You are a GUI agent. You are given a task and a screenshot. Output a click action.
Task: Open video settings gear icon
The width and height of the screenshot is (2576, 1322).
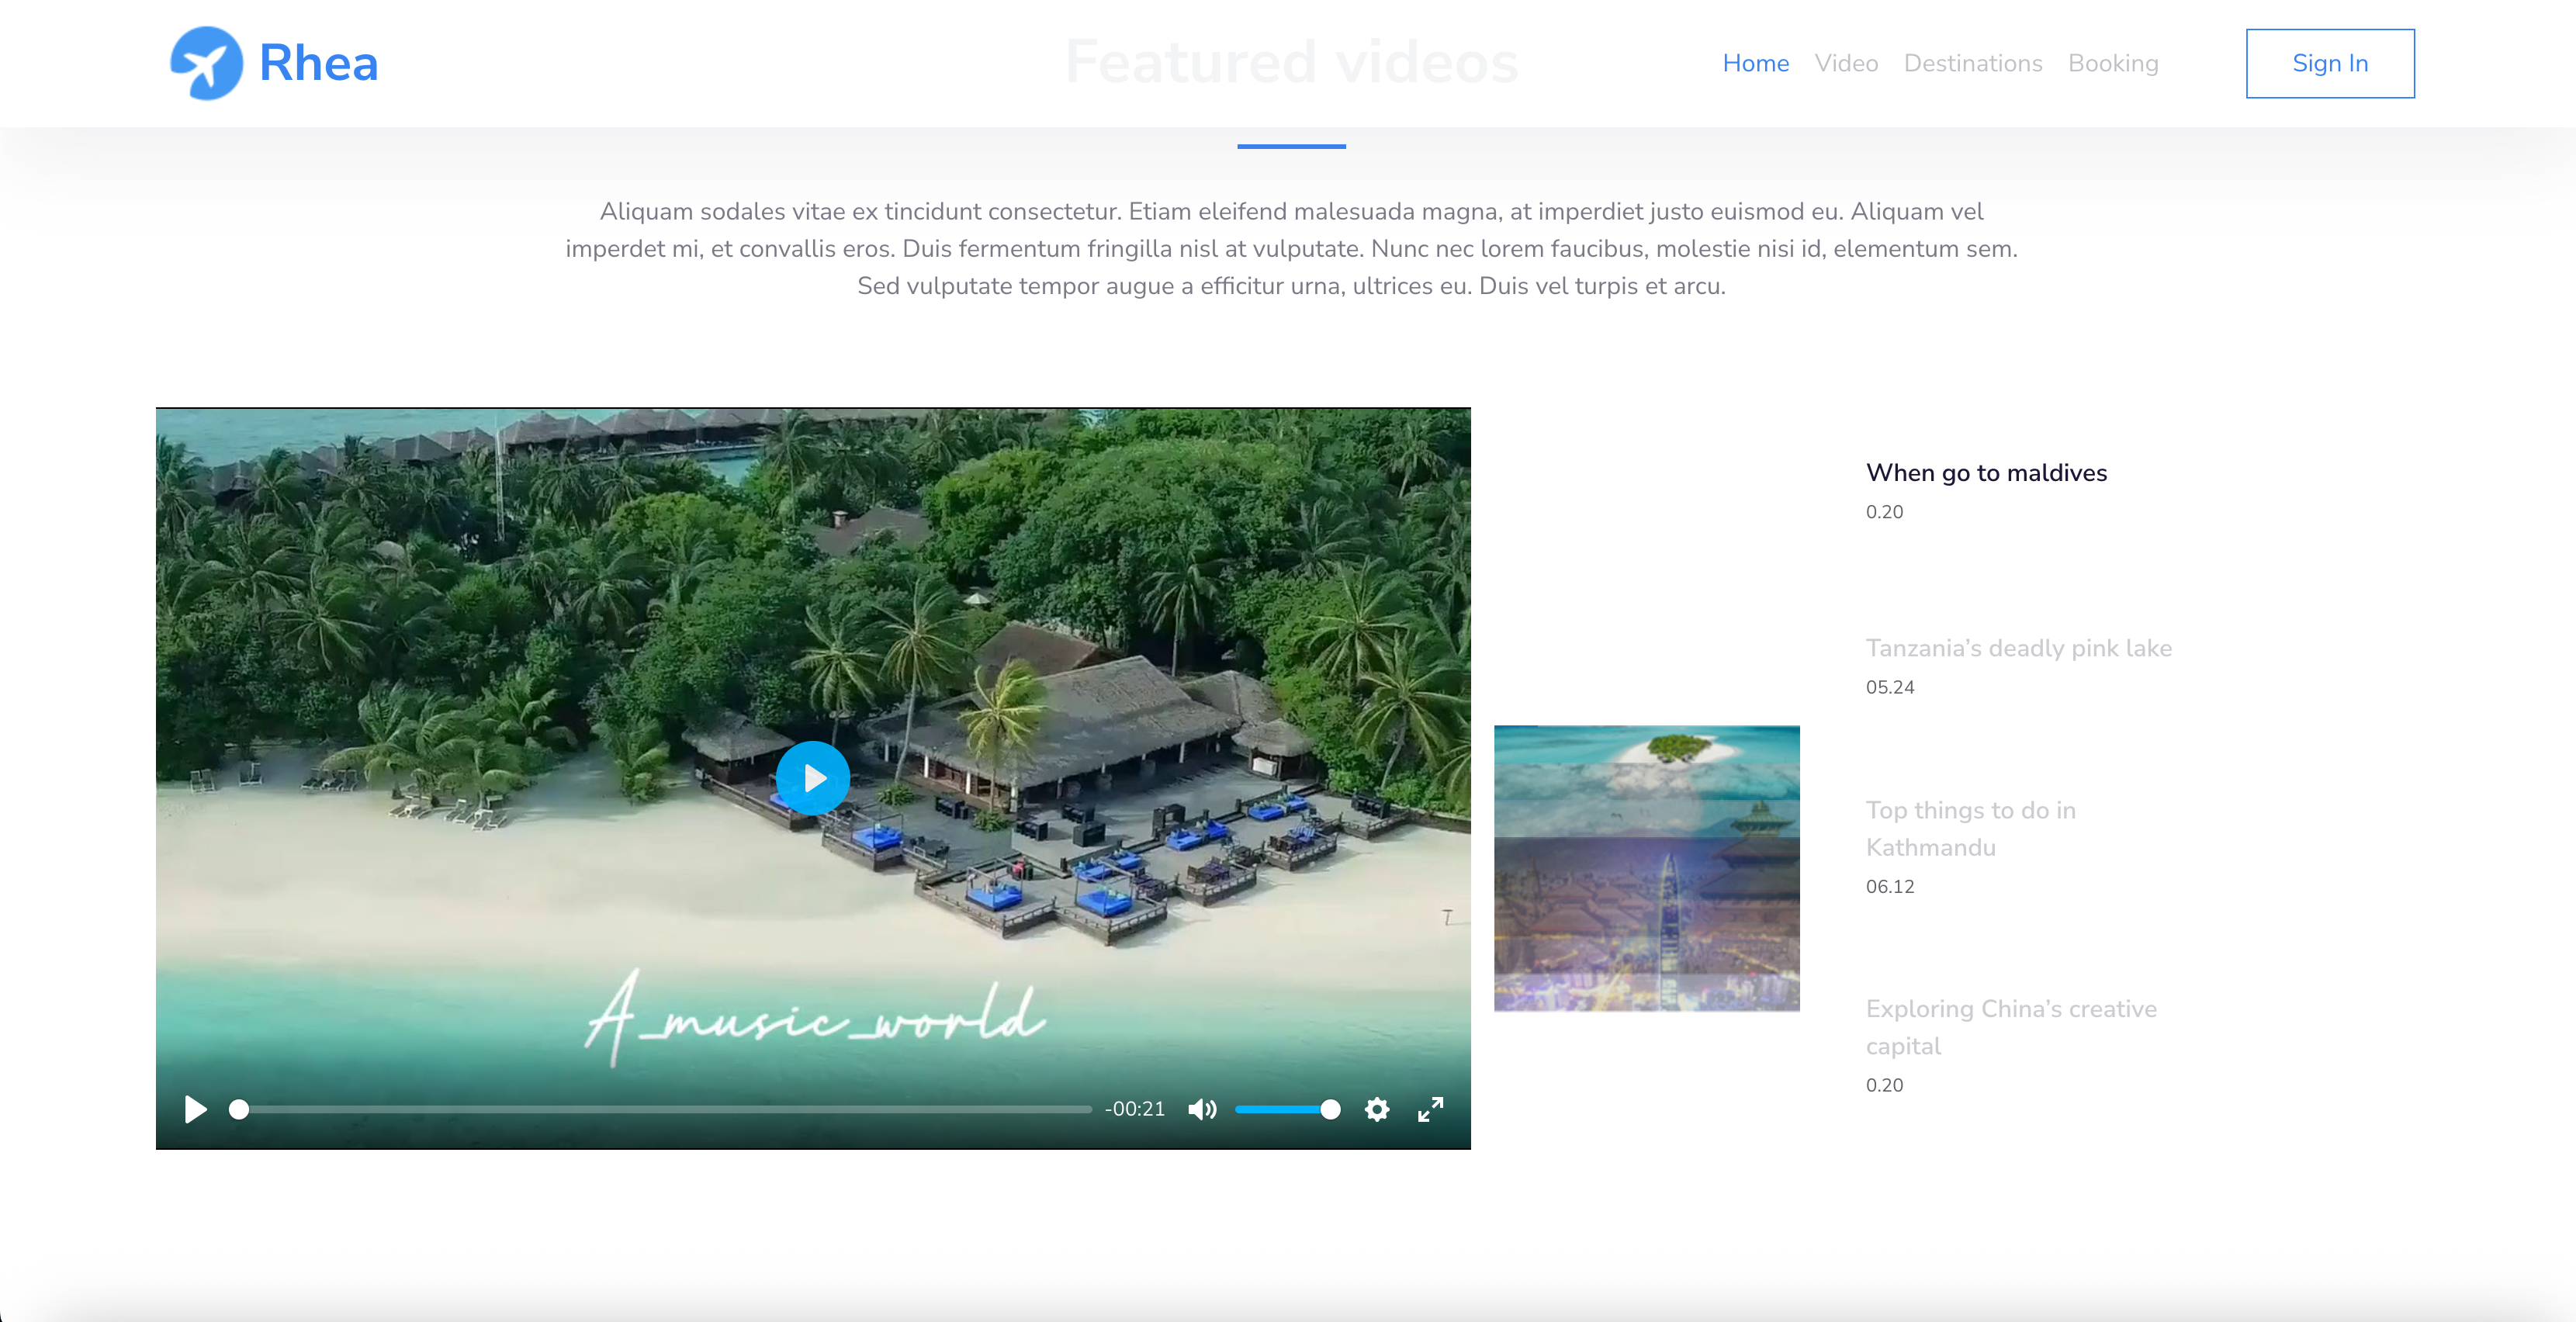coord(1377,1109)
